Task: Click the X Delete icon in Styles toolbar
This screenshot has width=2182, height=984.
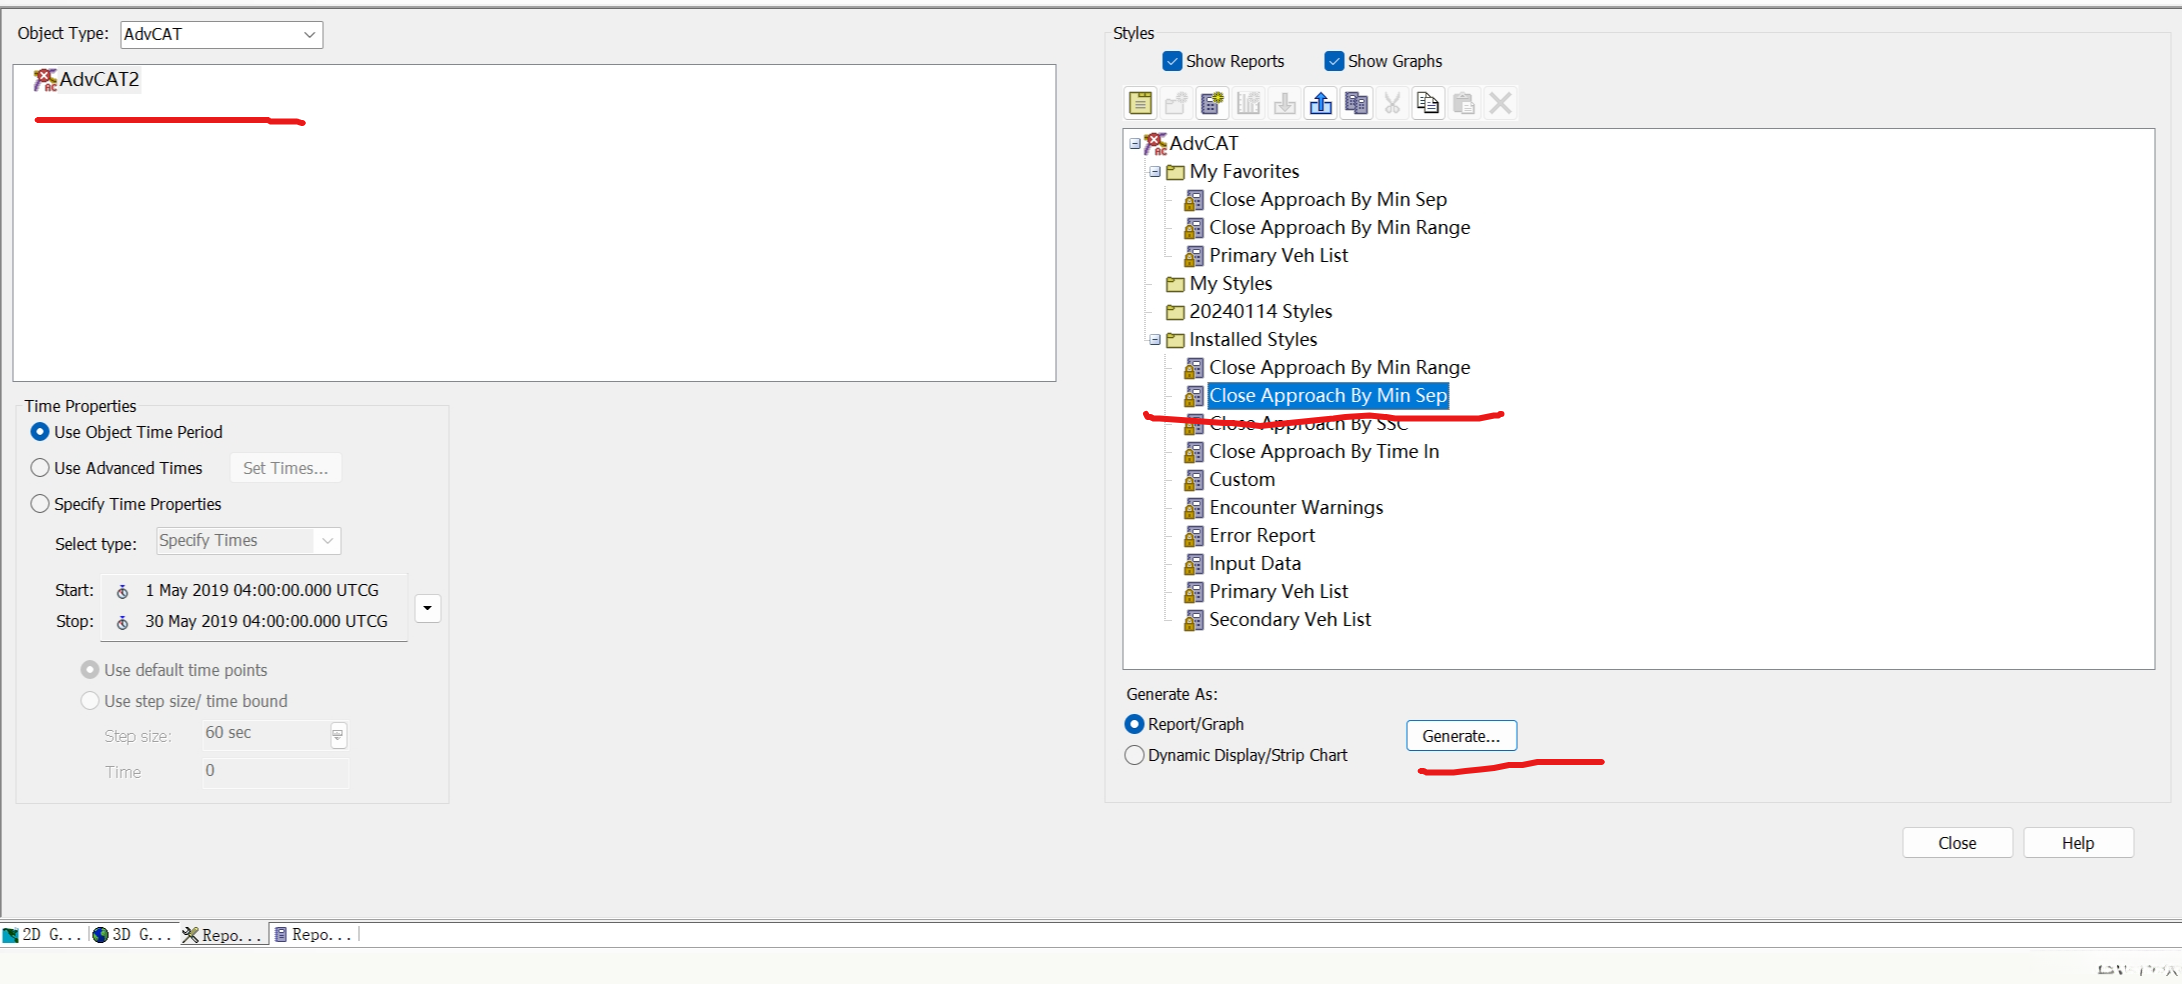Action: click(x=1500, y=103)
